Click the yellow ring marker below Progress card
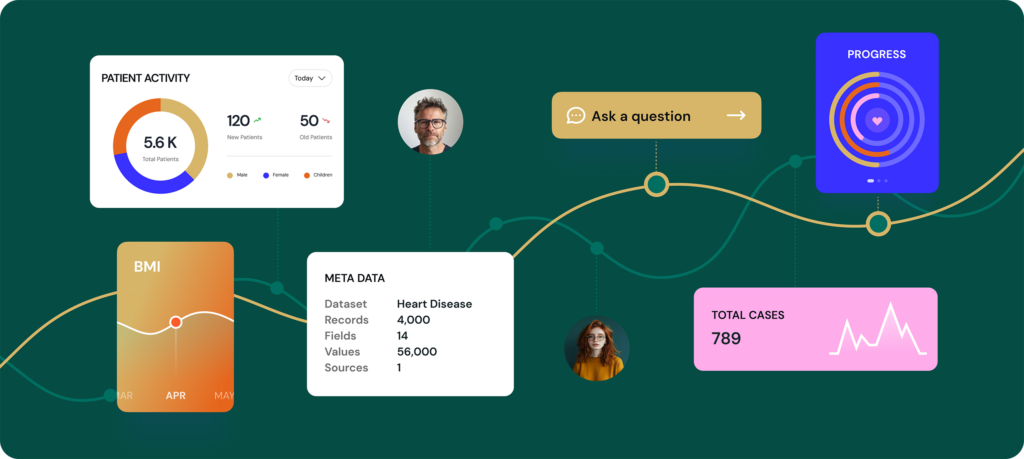 [x=878, y=224]
